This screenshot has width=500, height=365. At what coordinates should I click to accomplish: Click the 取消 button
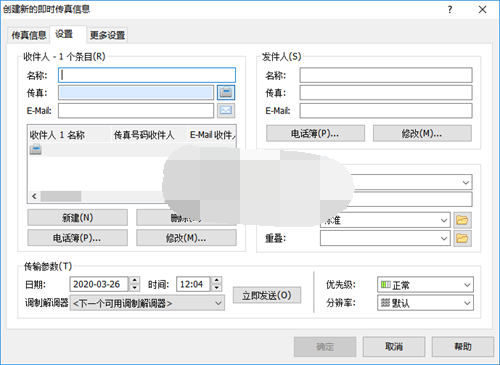click(394, 347)
